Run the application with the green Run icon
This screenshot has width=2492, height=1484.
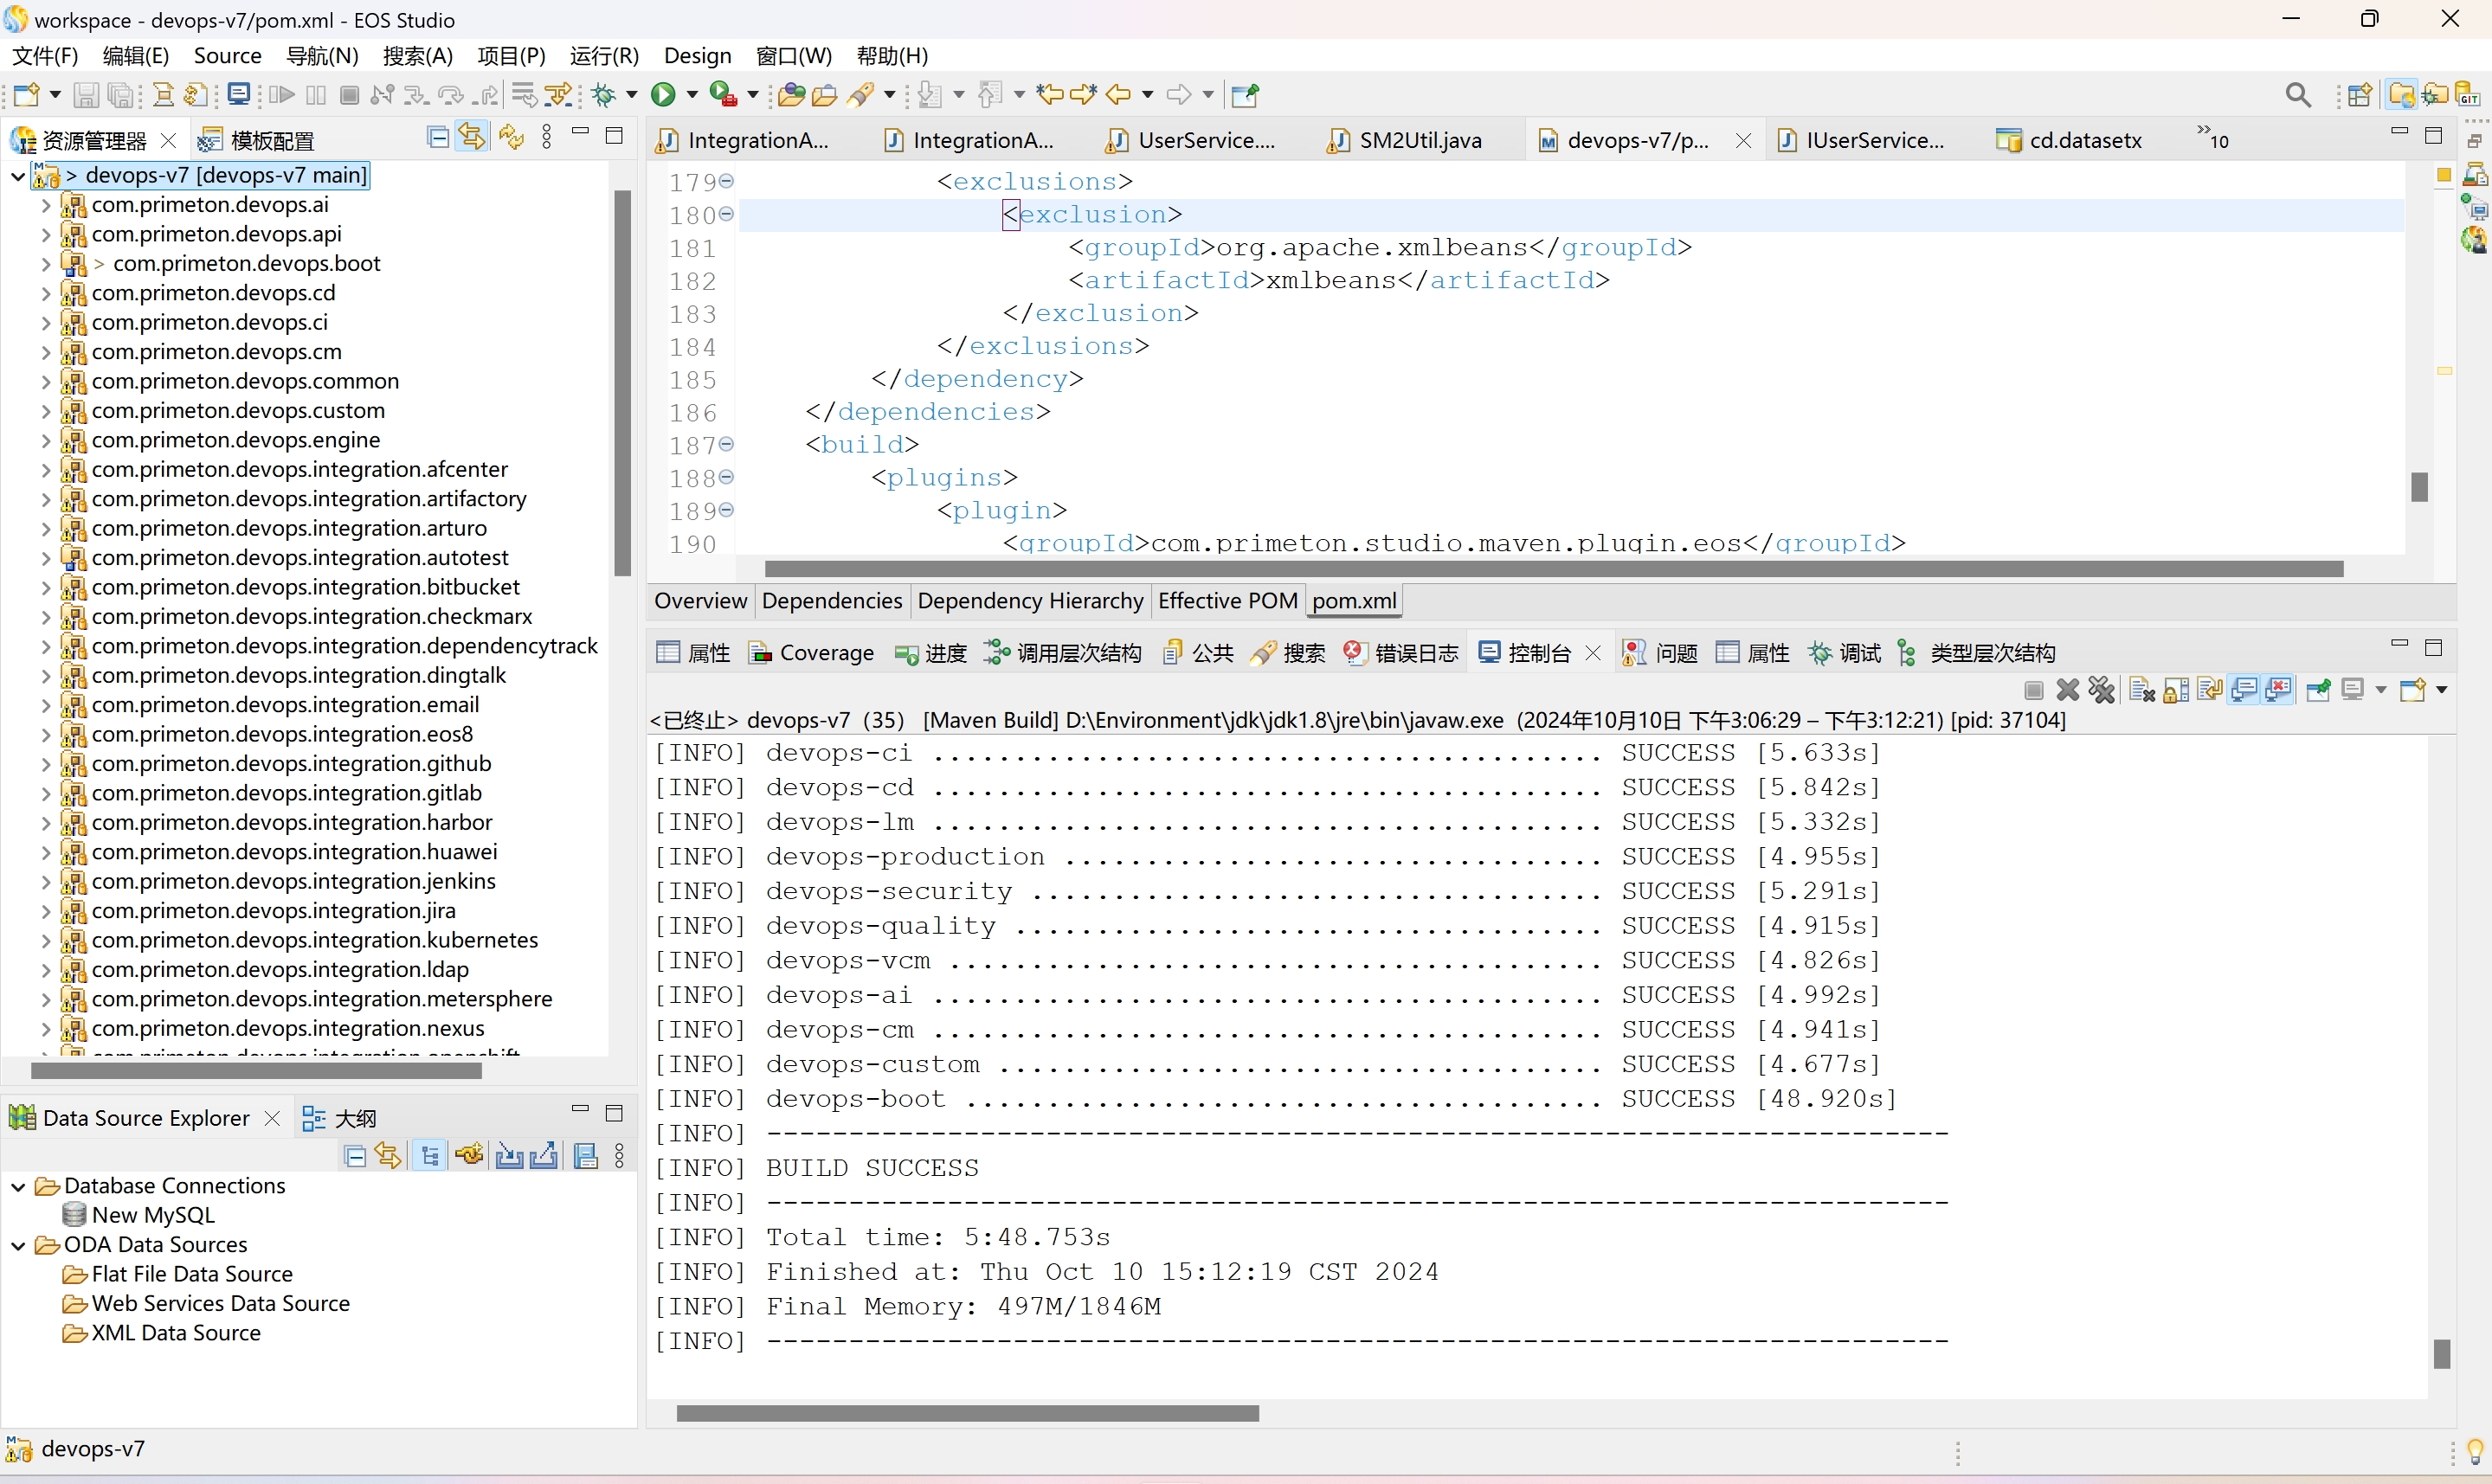pyautogui.click(x=665, y=95)
